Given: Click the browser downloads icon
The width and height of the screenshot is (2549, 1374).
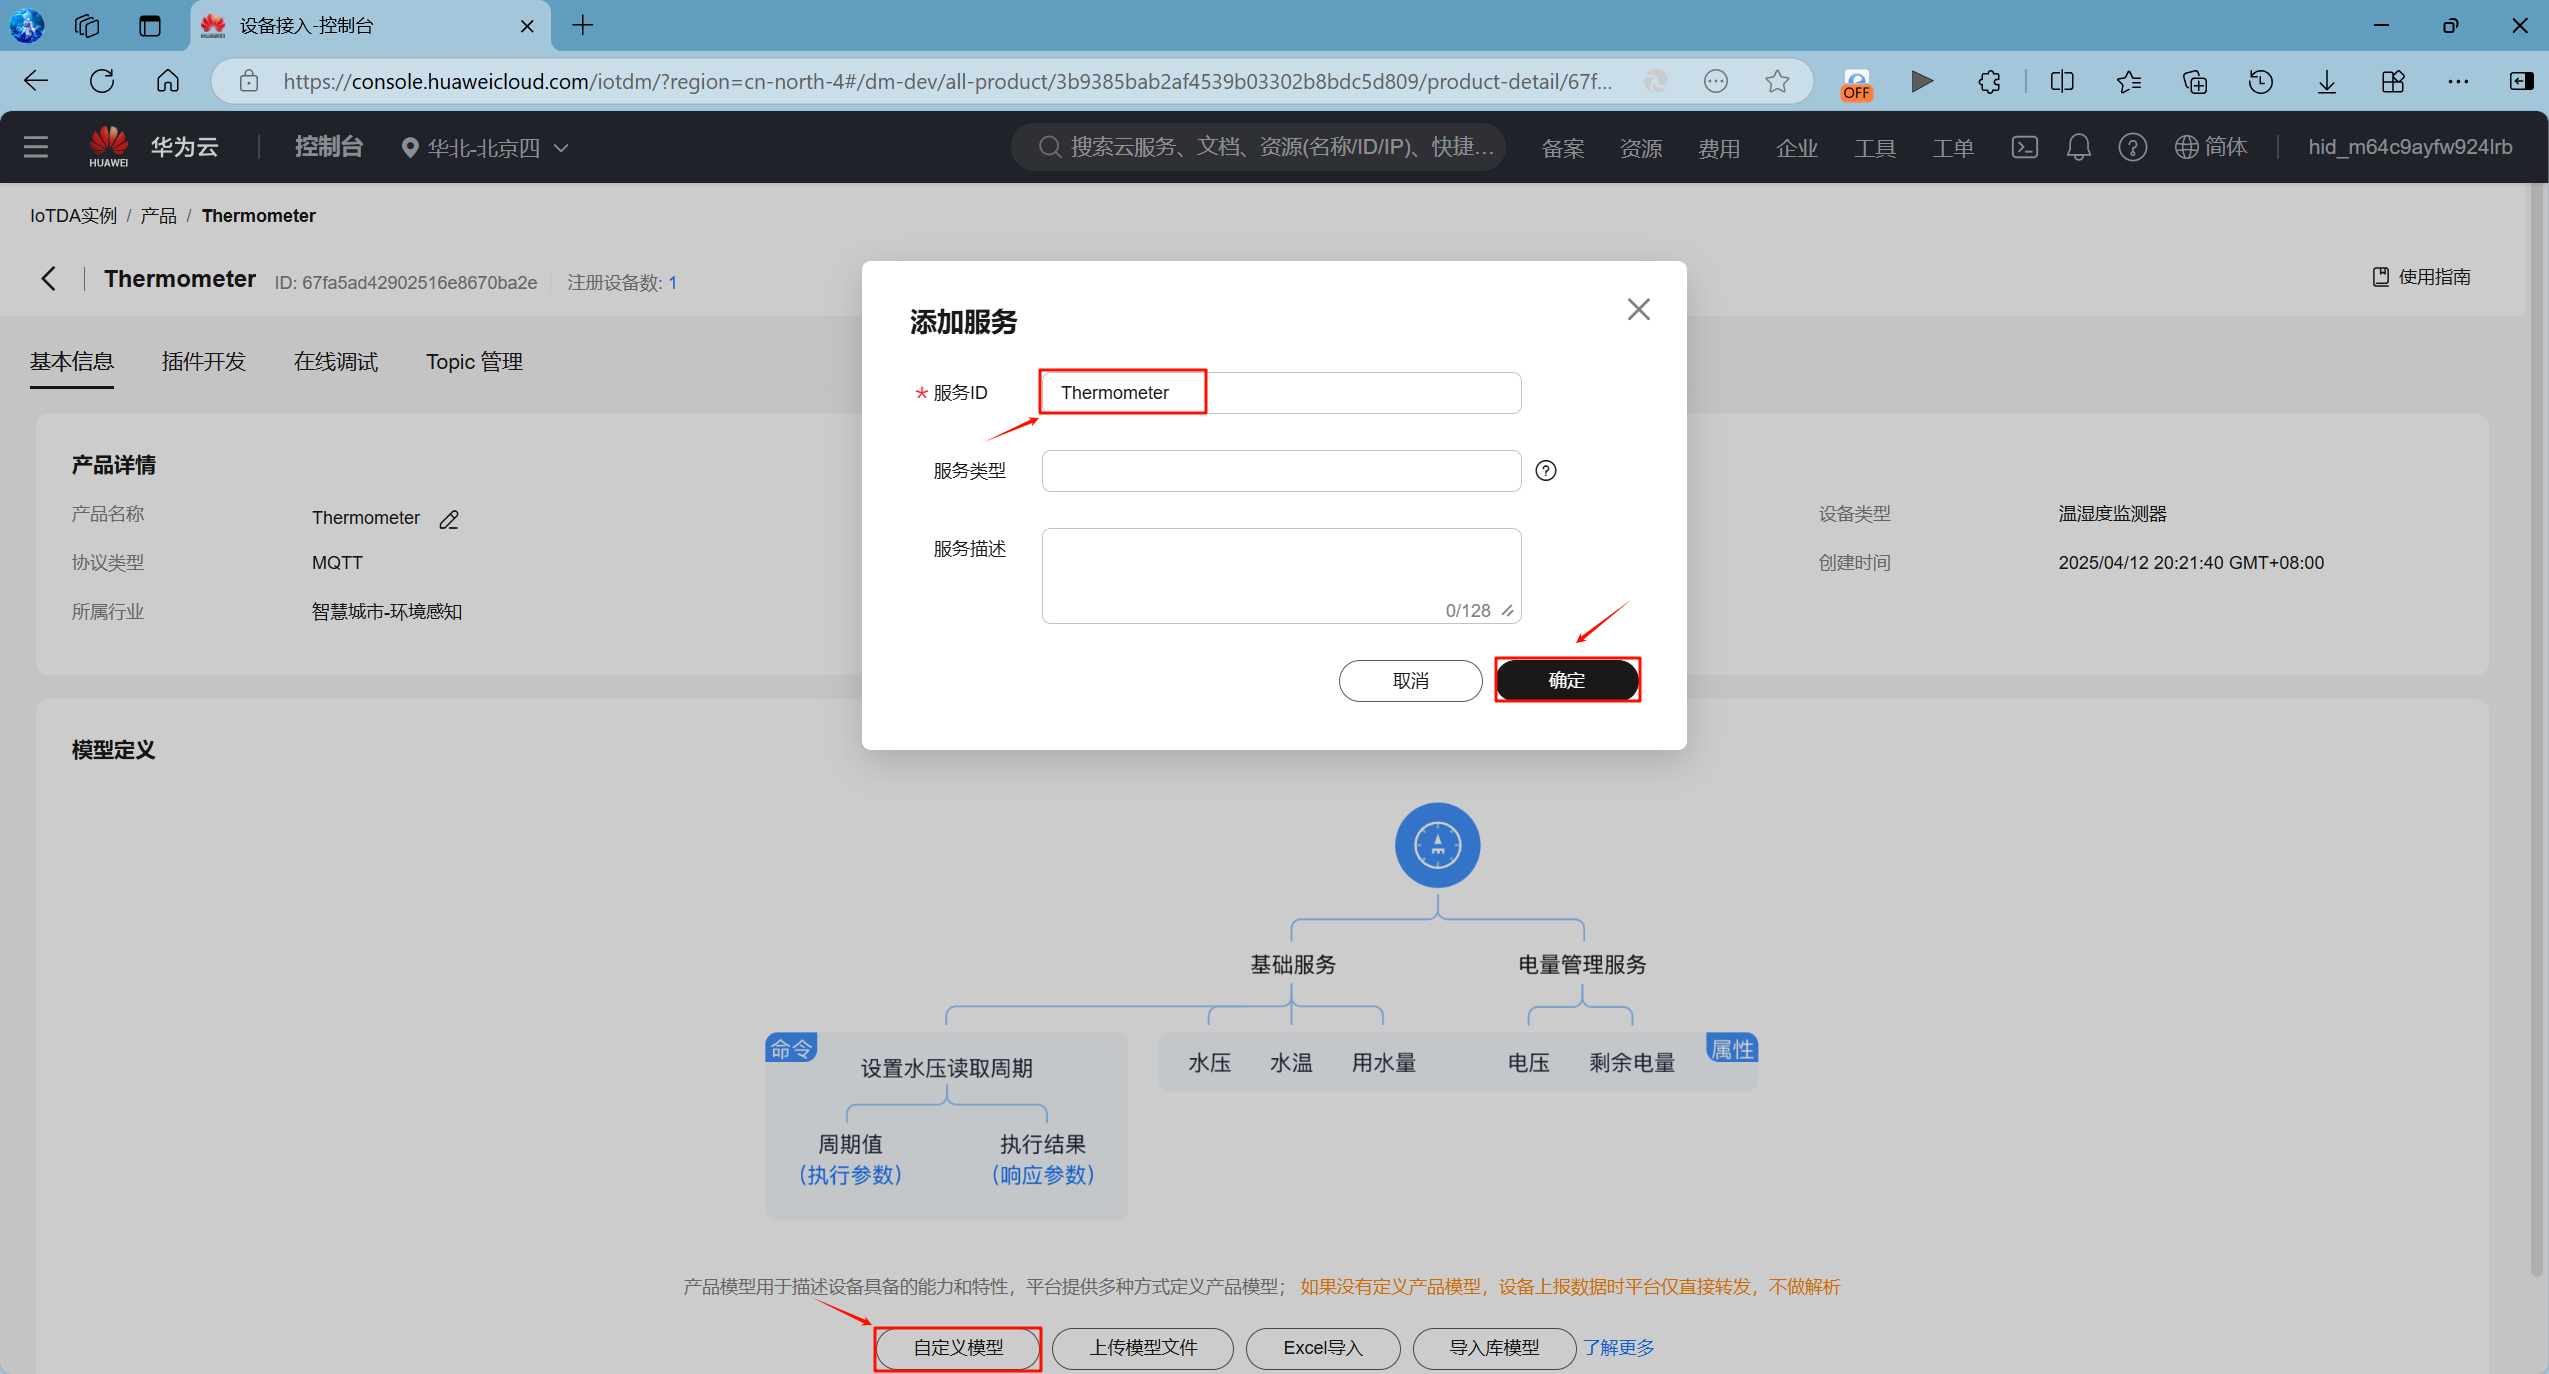Looking at the screenshot, I should click(2326, 81).
